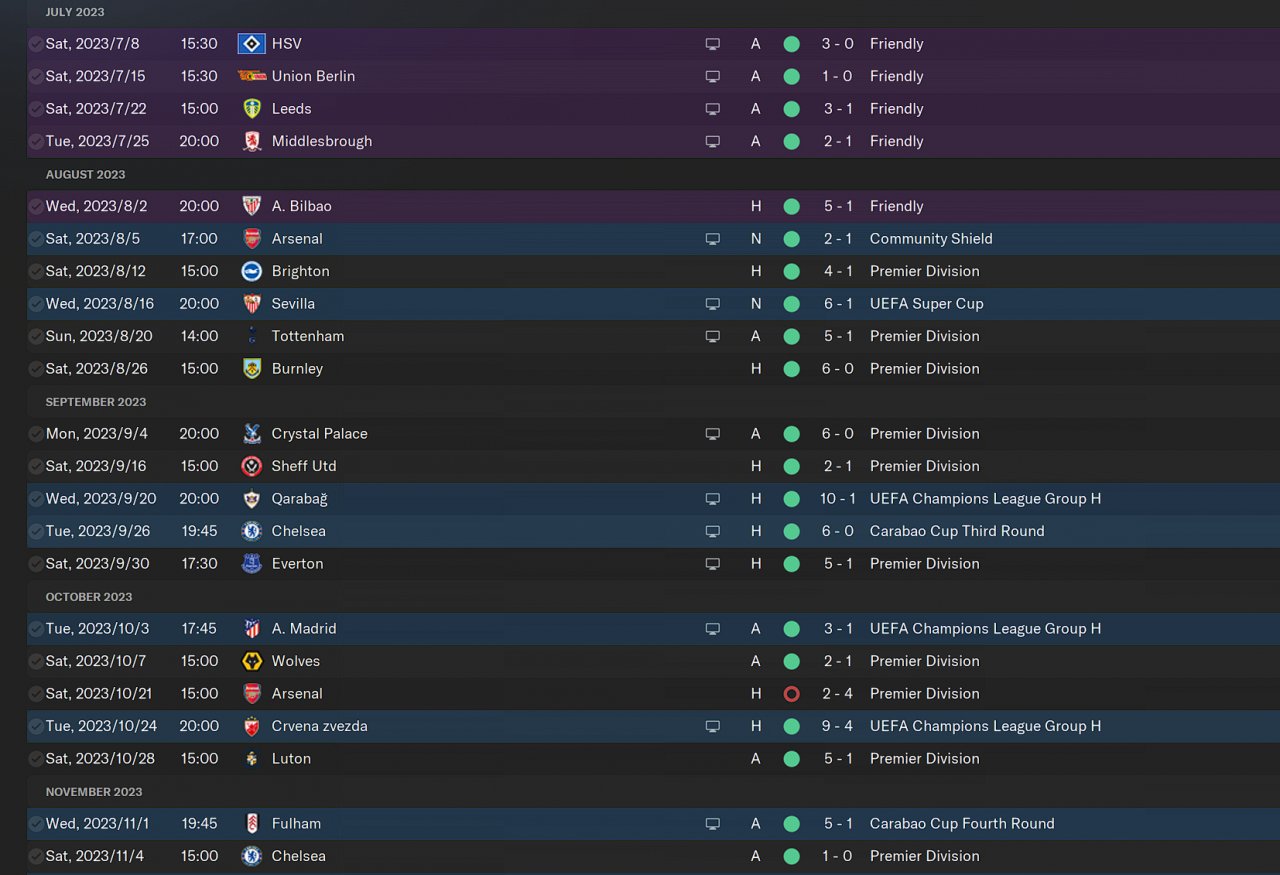This screenshot has height=875, width=1280.
Task: Click the Wolves club badge
Action: point(252,661)
